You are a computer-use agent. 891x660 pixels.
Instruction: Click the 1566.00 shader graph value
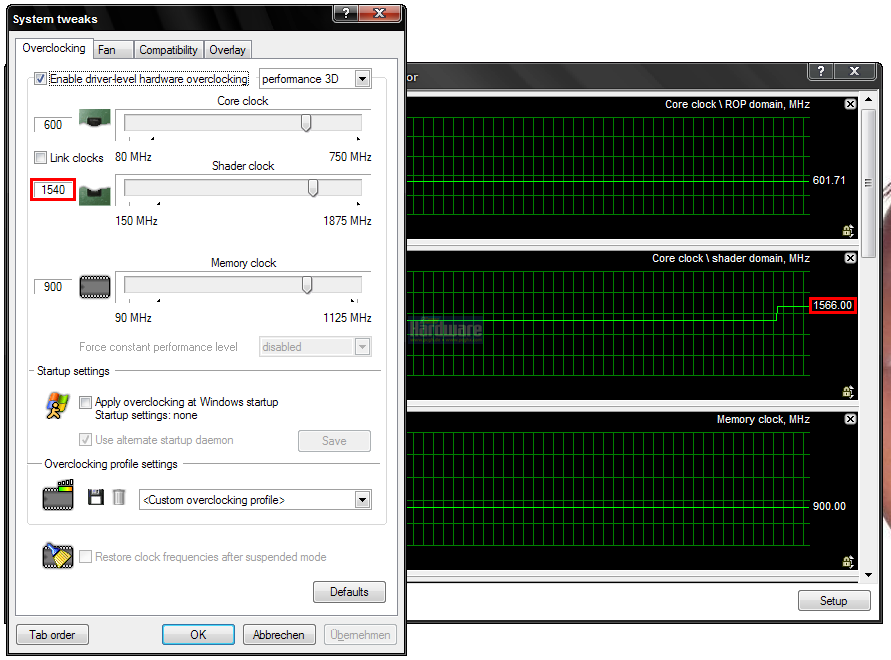point(832,305)
